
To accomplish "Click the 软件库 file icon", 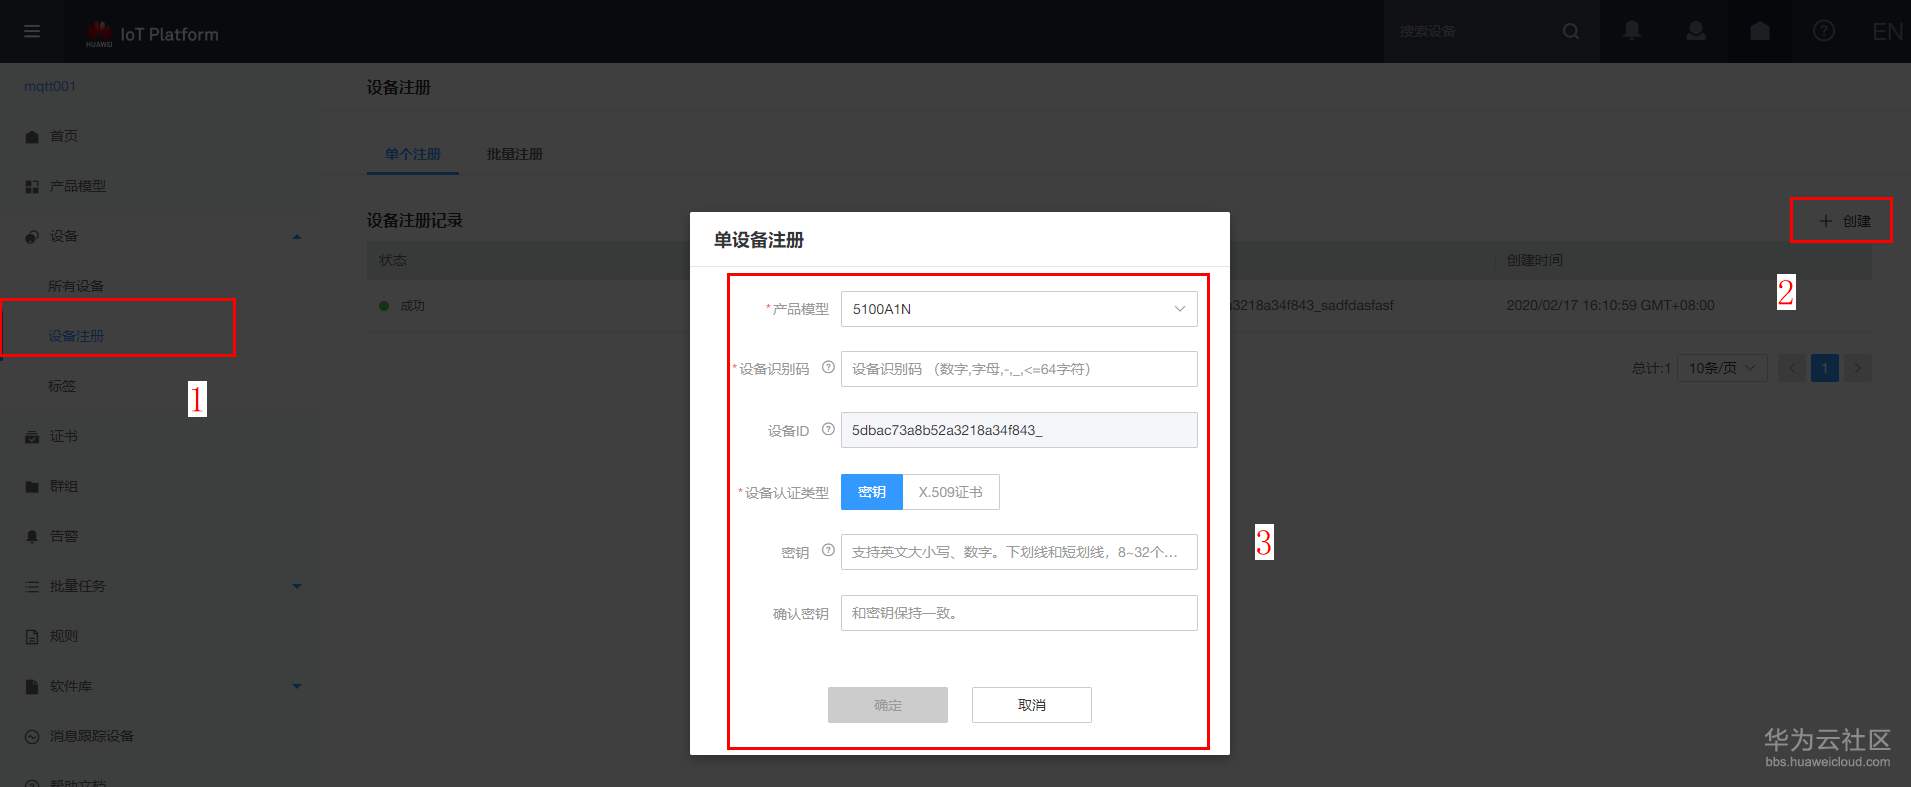I will [x=32, y=687].
